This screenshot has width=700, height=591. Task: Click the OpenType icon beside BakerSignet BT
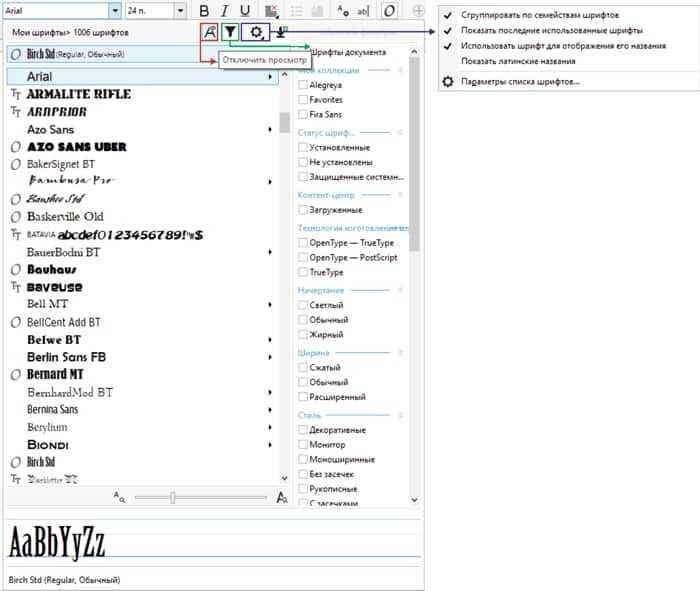[16, 164]
